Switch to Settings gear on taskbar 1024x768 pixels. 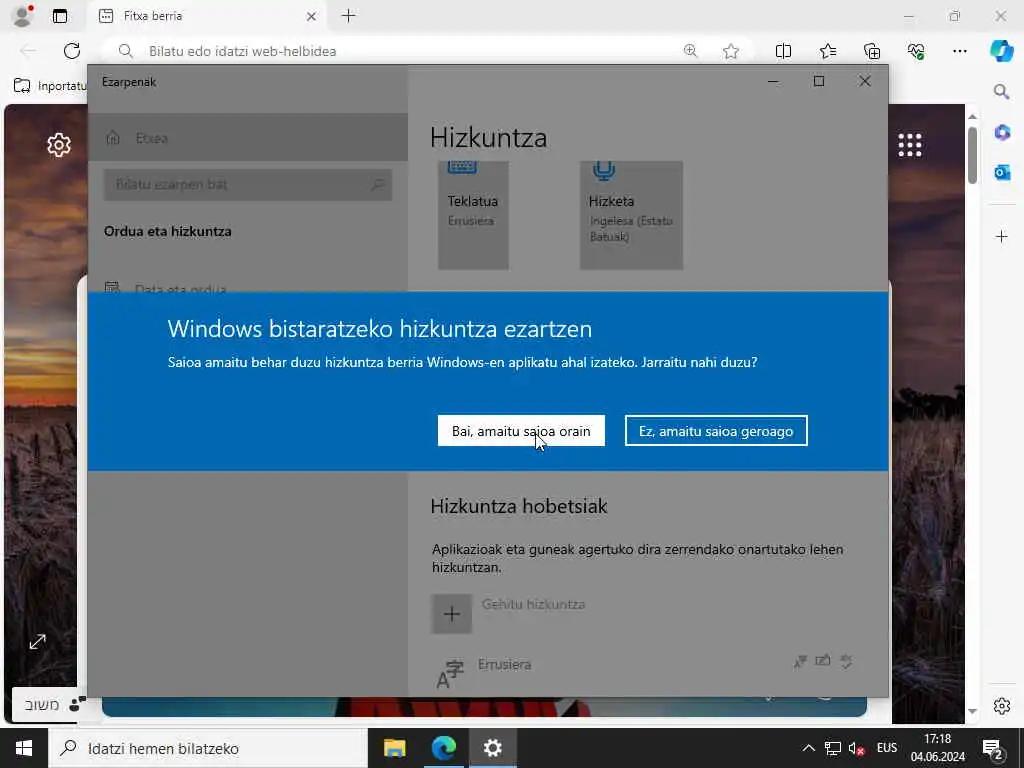(x=492, y=748)
